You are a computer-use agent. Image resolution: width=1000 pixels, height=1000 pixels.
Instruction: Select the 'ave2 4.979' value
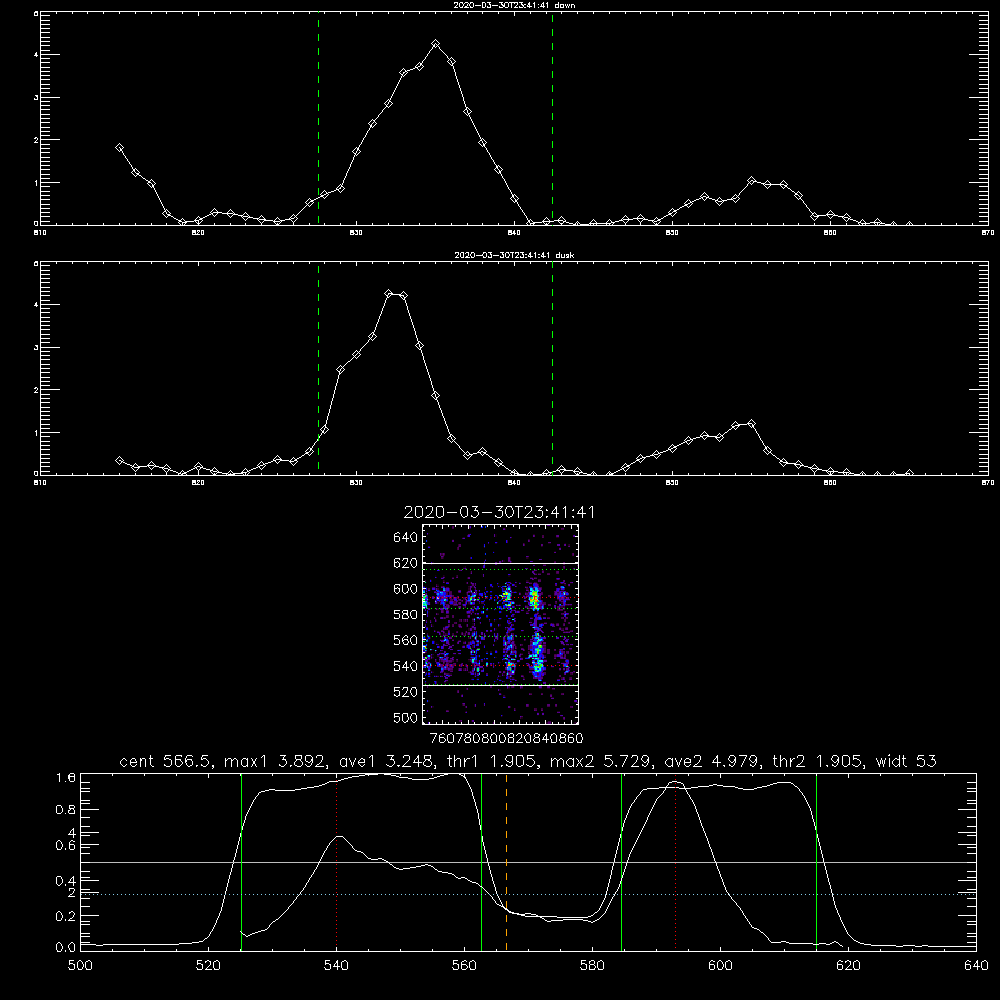point(712,761)
